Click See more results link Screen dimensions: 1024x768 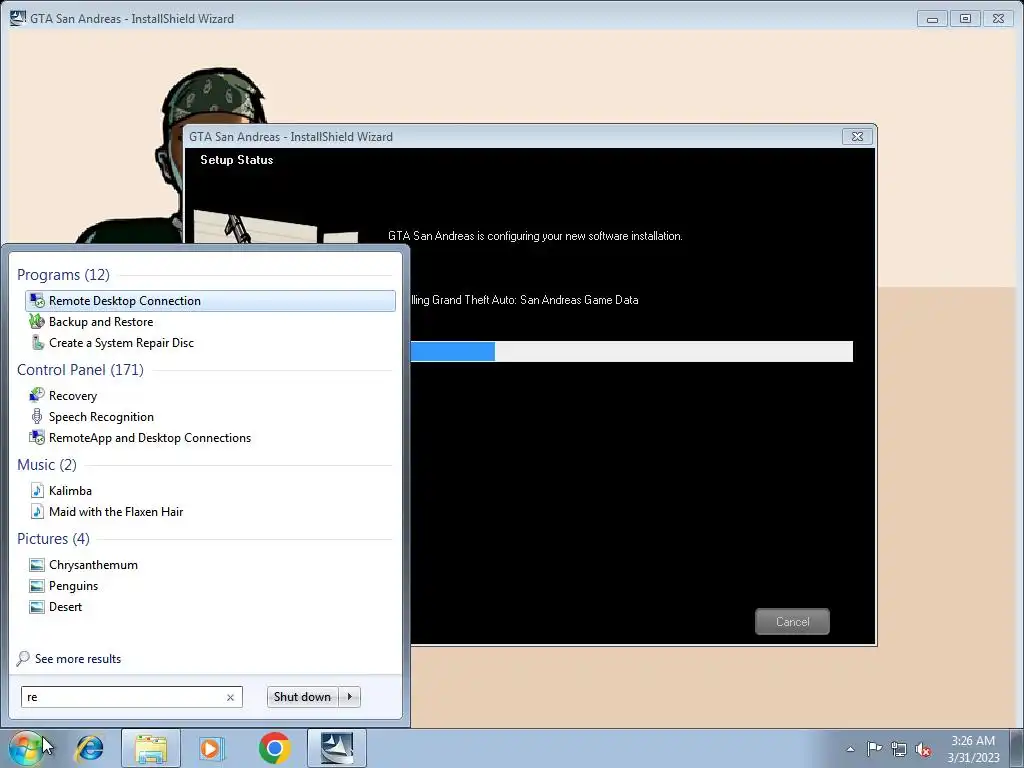78,659
